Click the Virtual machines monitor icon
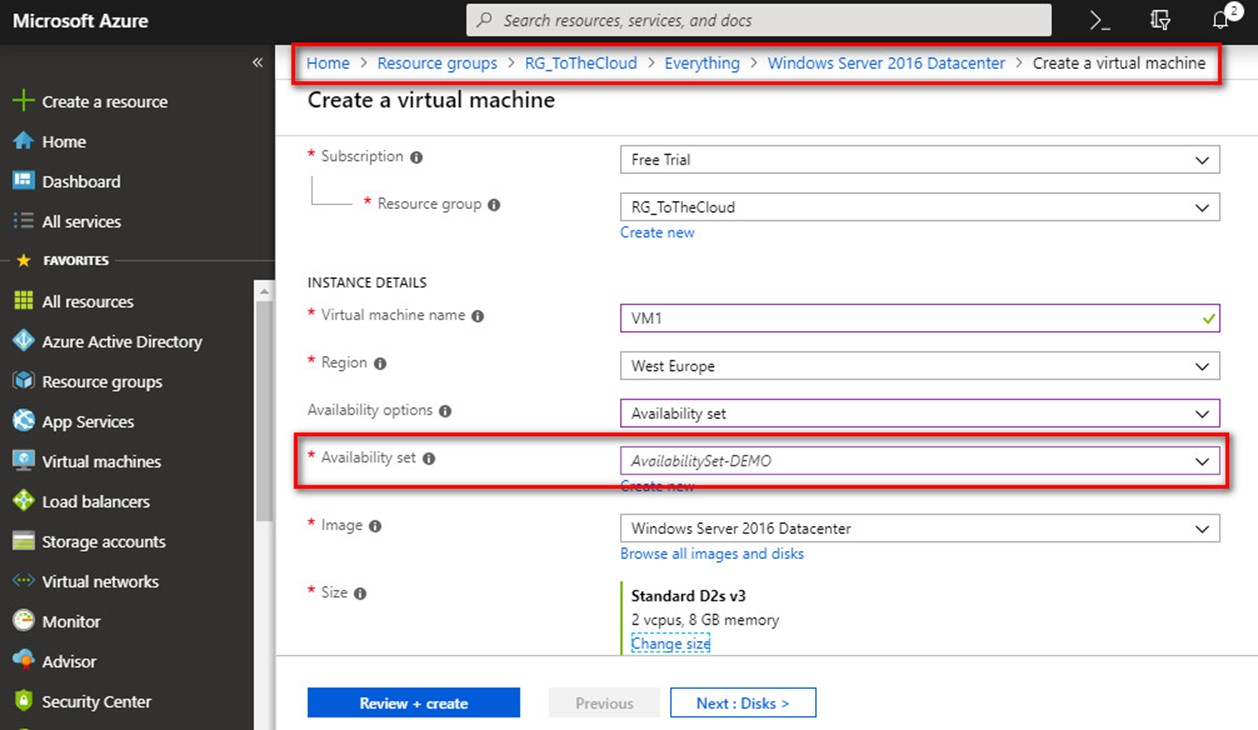Viewport: 1258px width, 730px height. coord(23,461)
